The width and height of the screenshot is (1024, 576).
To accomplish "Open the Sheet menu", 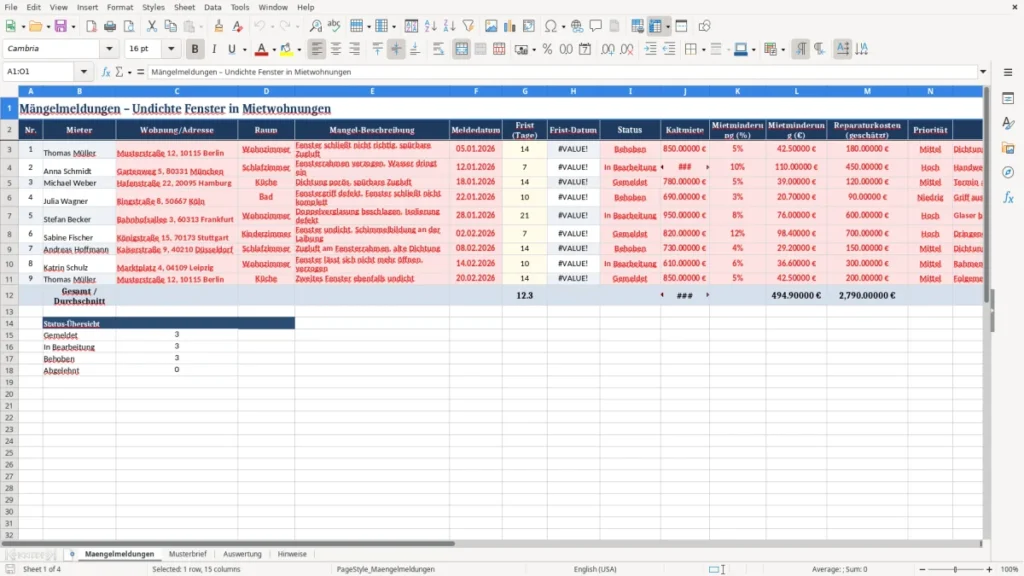I will click(x=184, y=7).
